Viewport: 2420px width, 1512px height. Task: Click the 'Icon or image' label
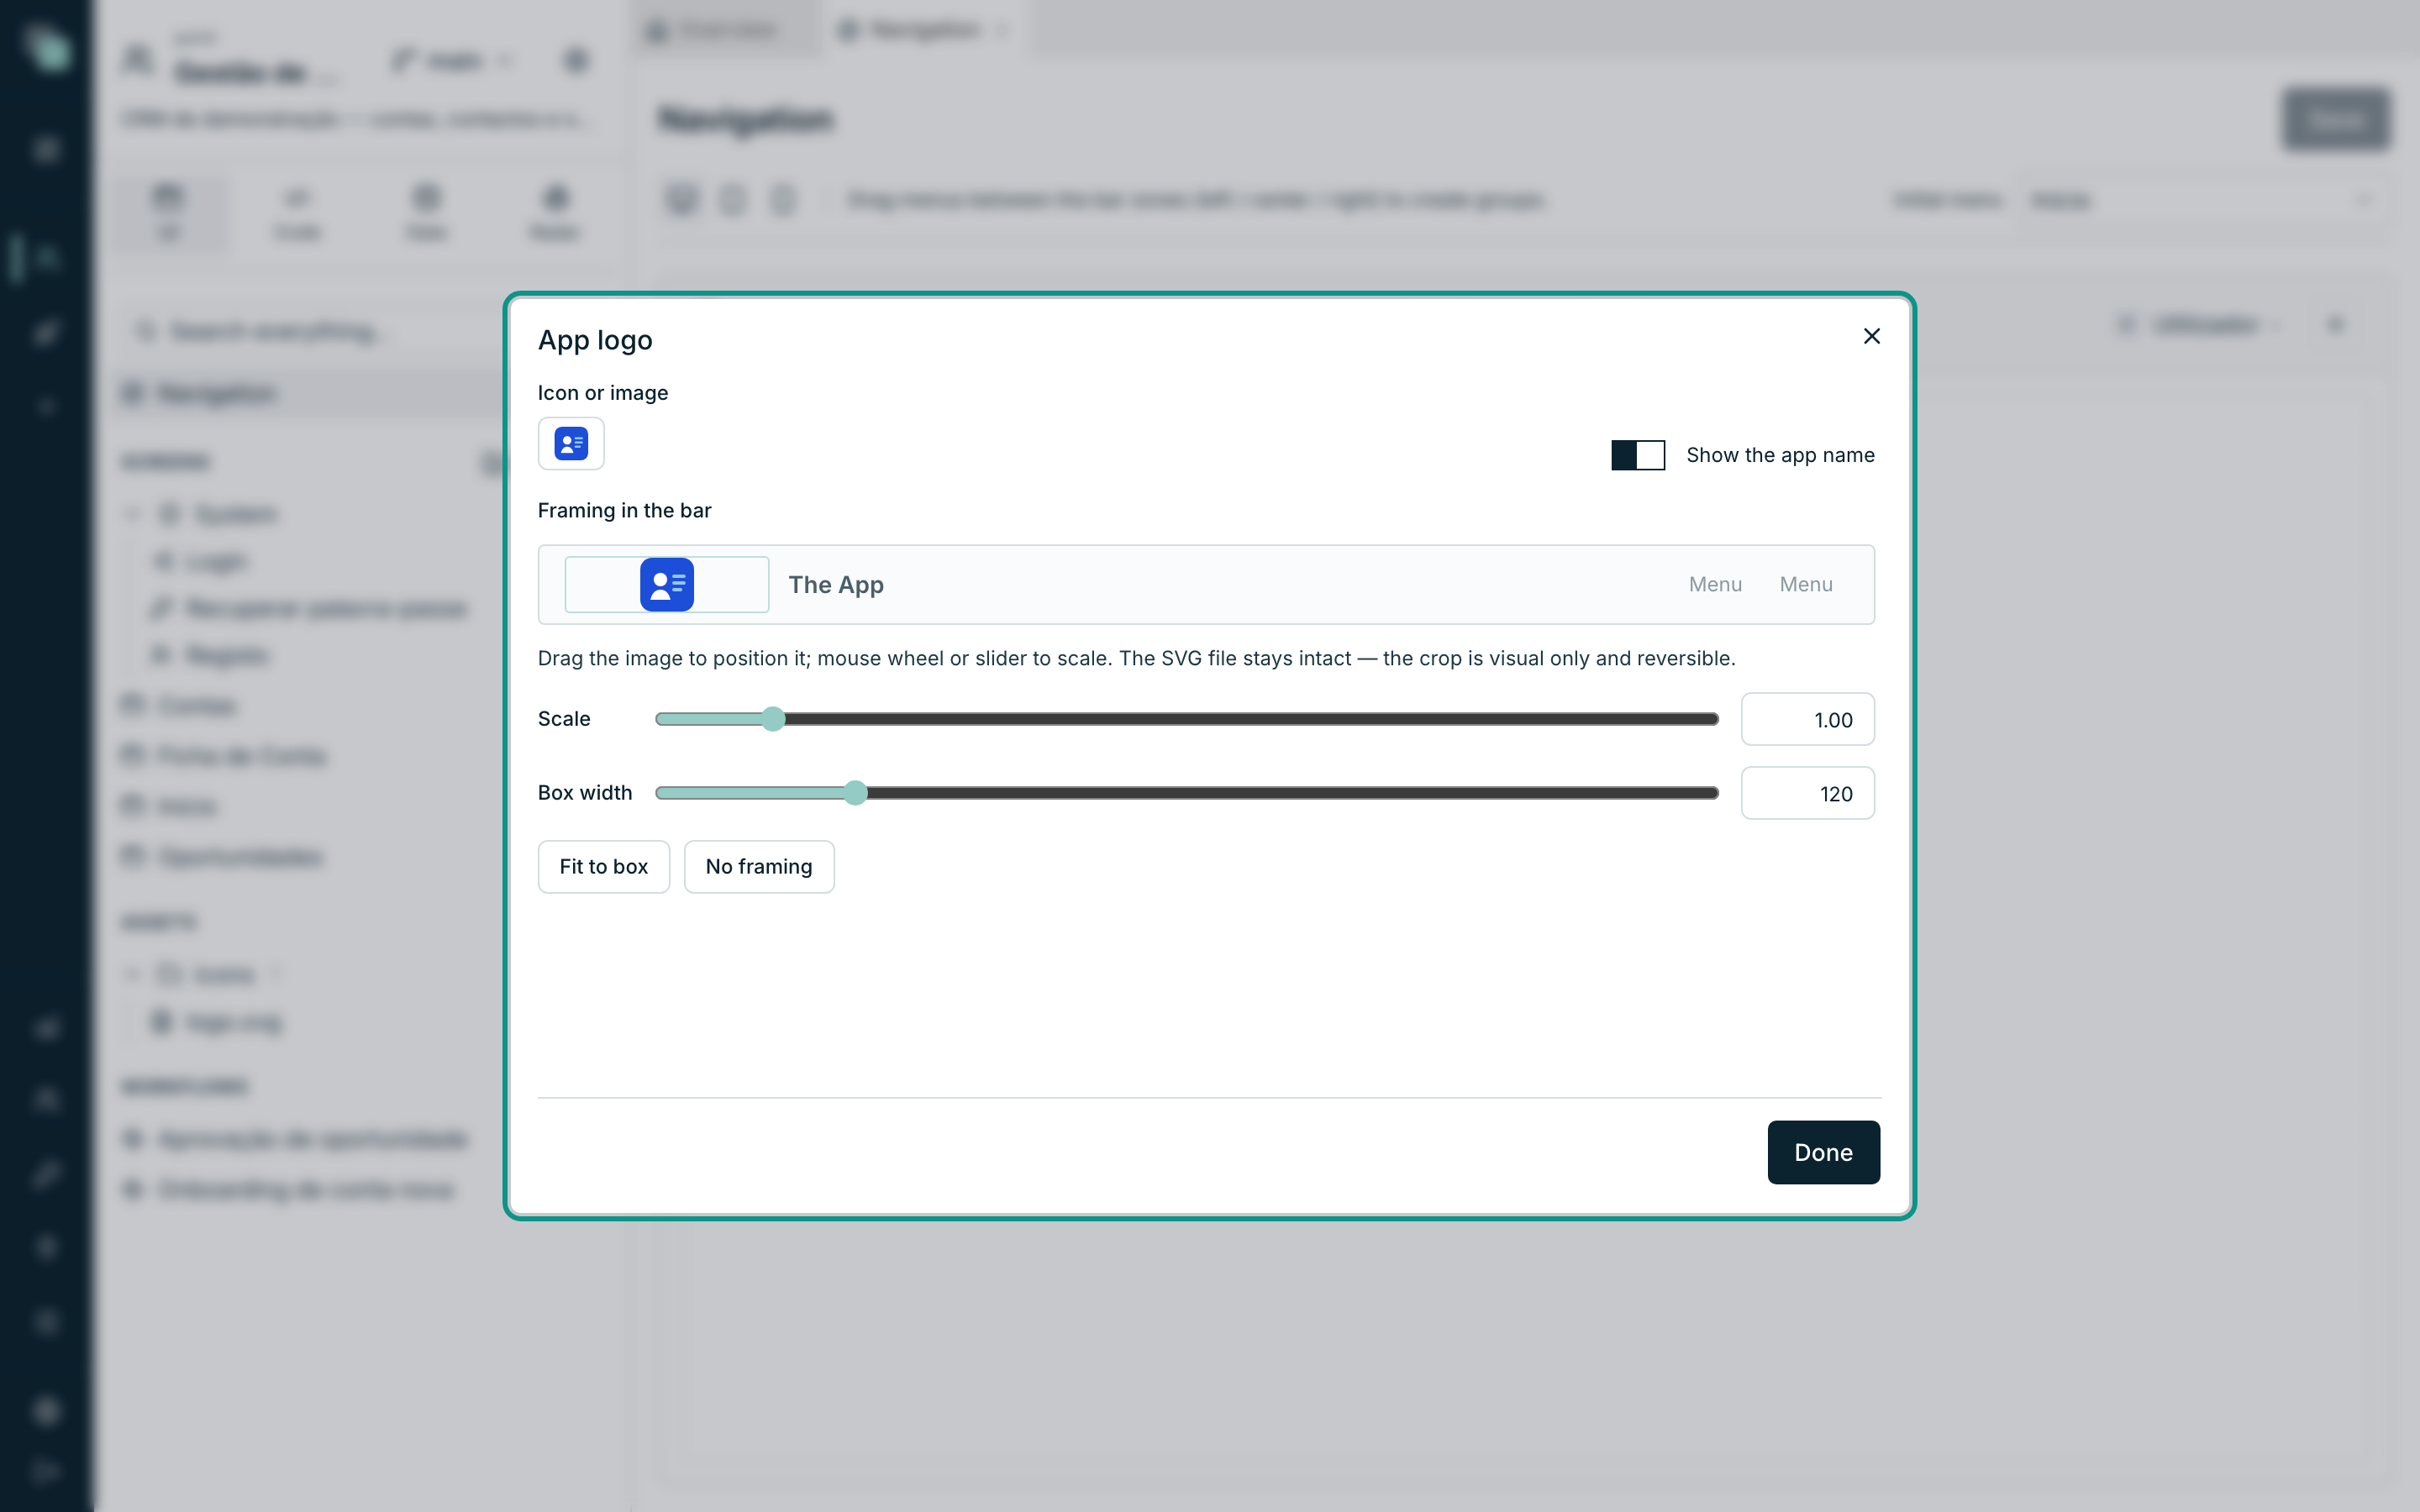(x=602, y=393)
